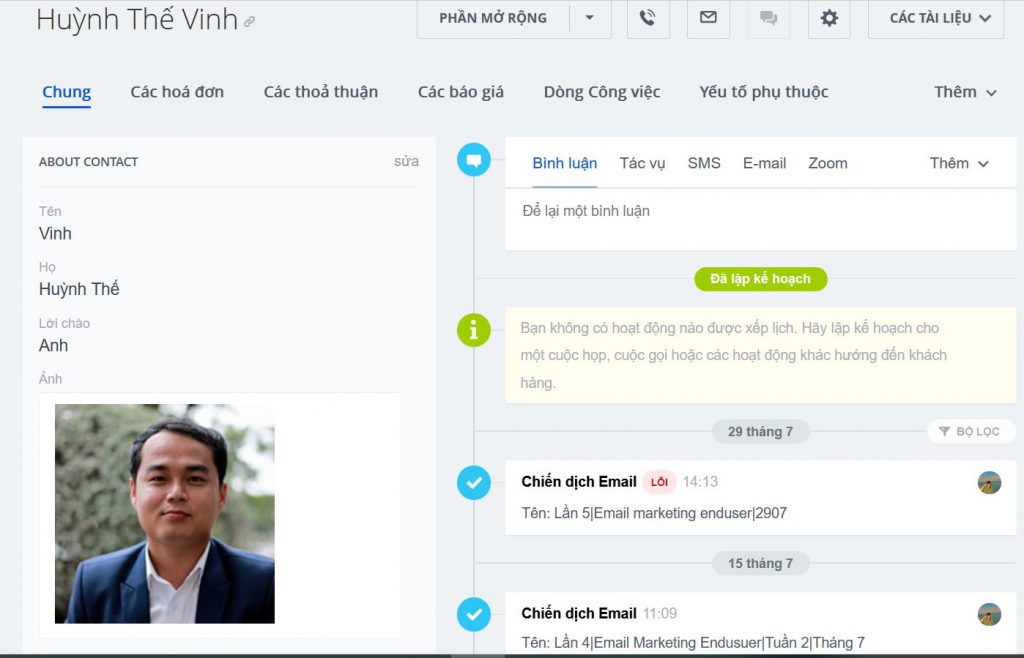Click the chat bubbles icon

pyautogui.click(x=768, y=18)
